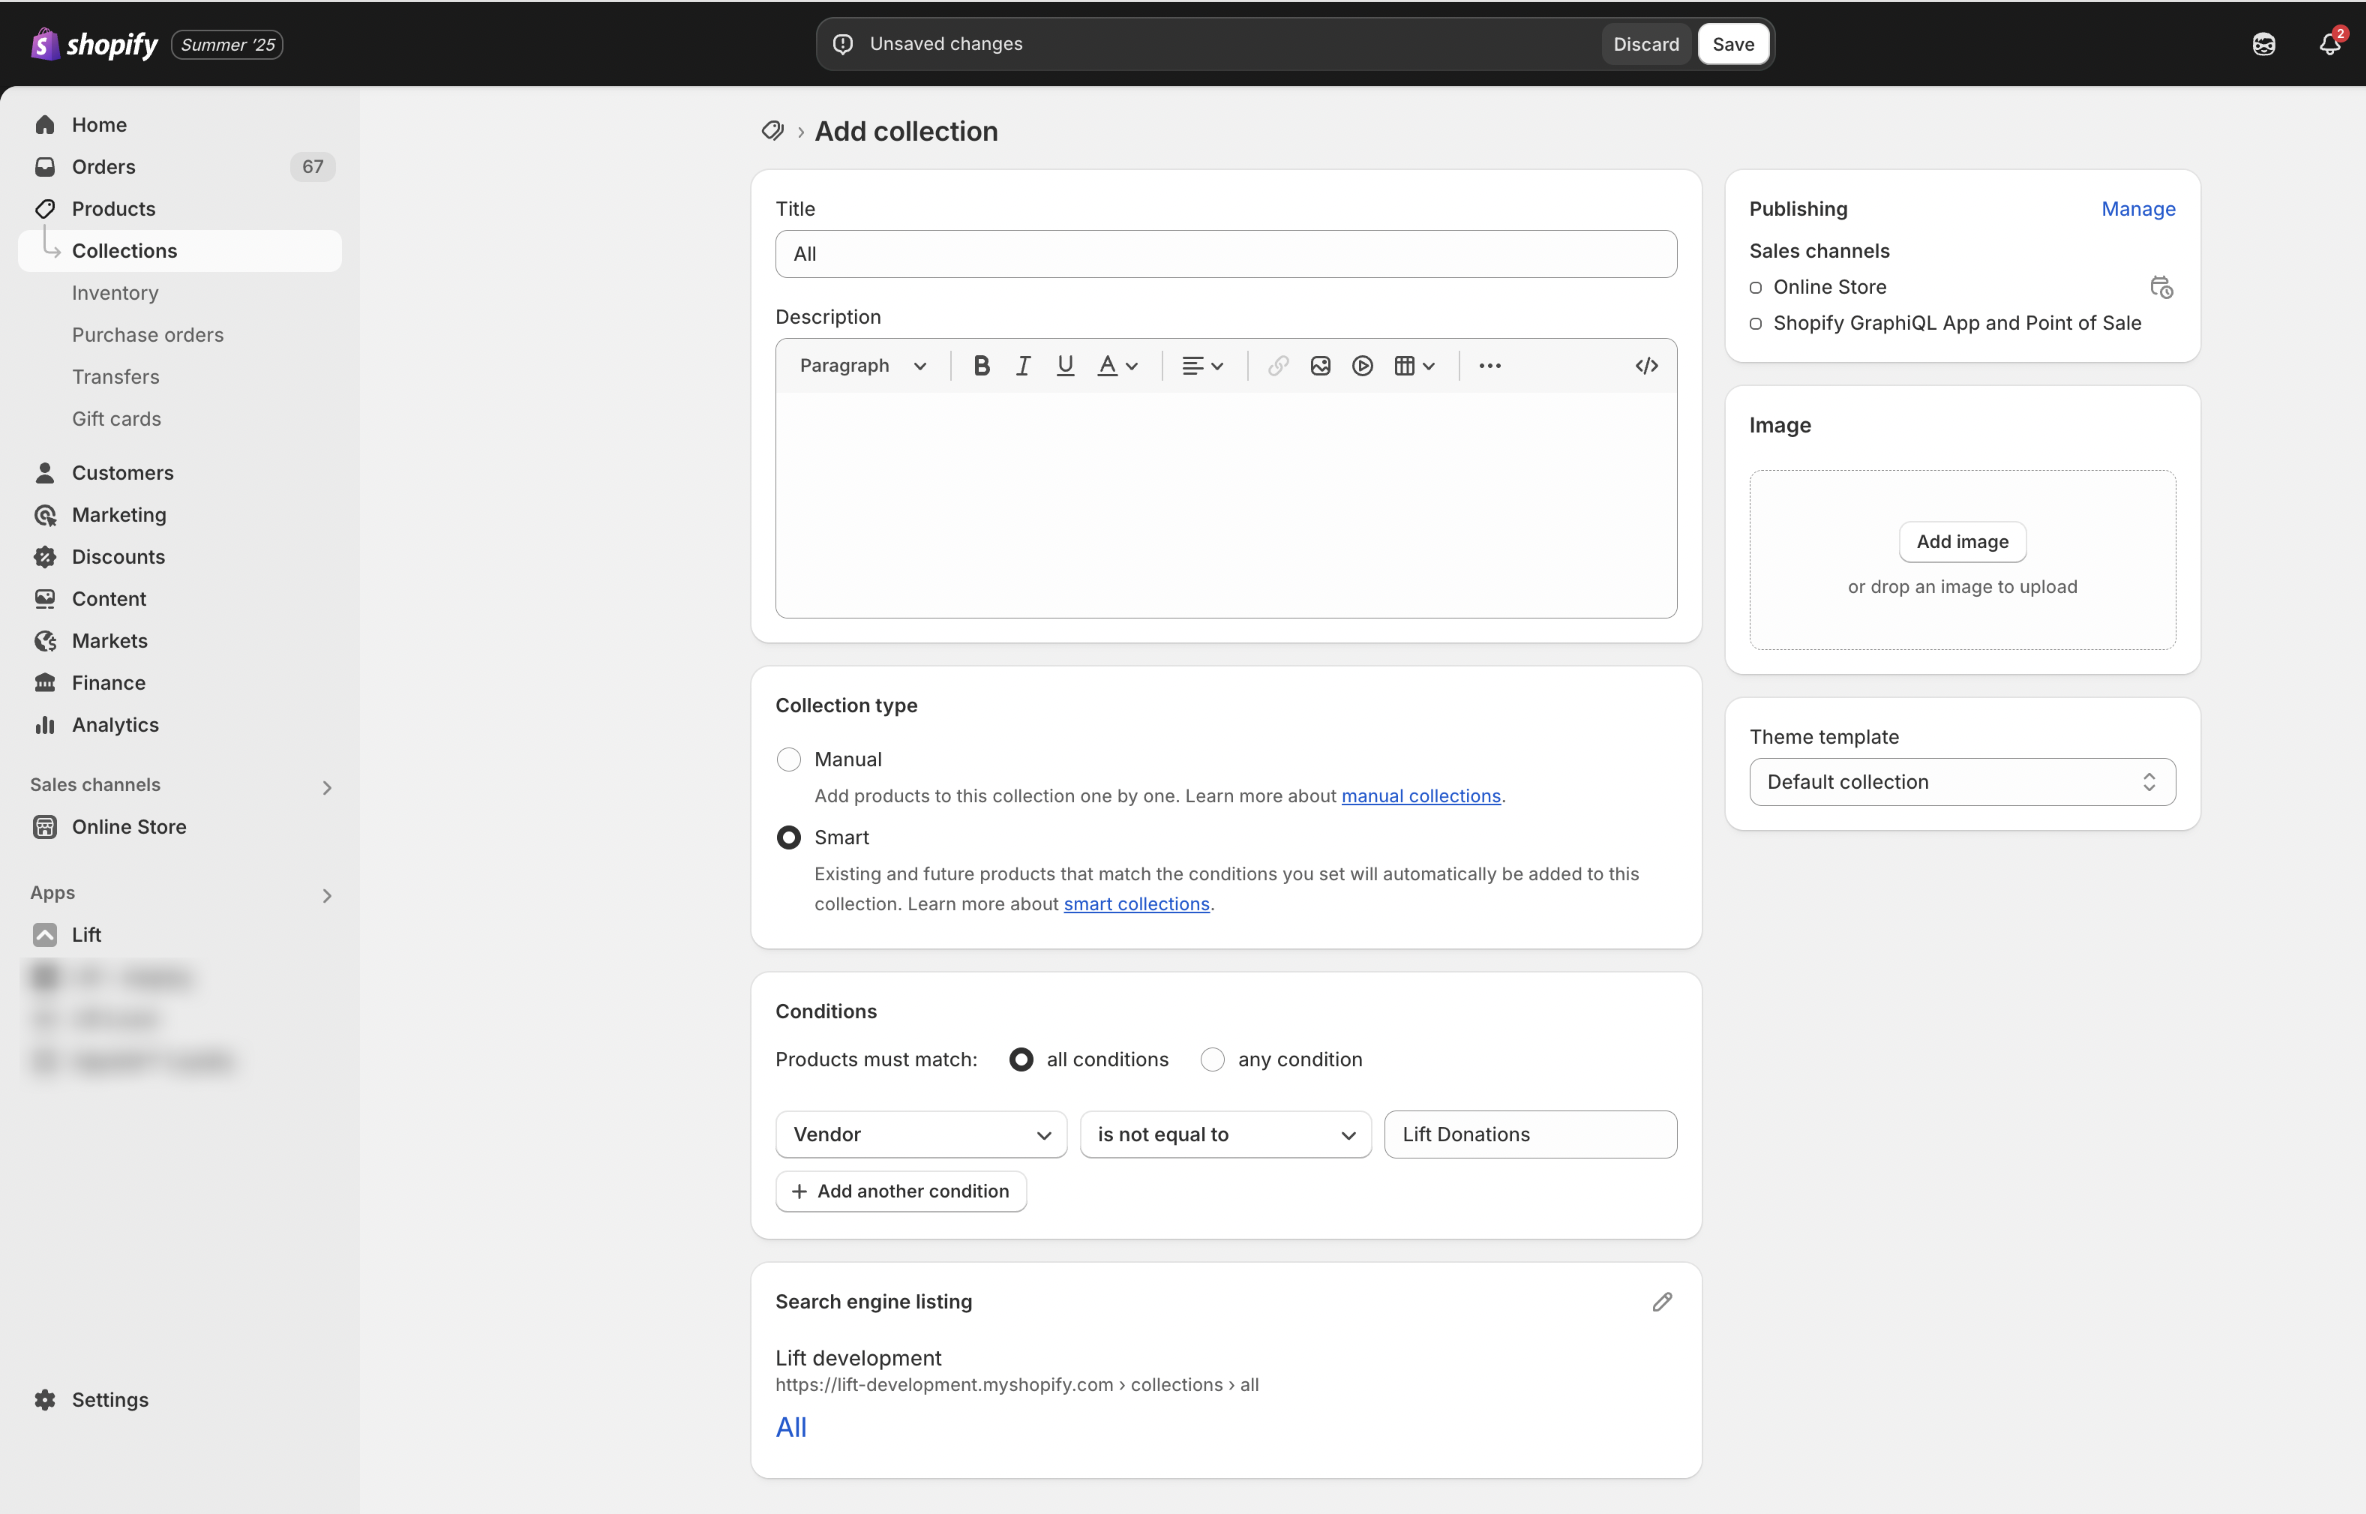The height and width of the screenshot is (1514, 2366).
Task: Toggle bold in description editor
Action: pos(981,366)
